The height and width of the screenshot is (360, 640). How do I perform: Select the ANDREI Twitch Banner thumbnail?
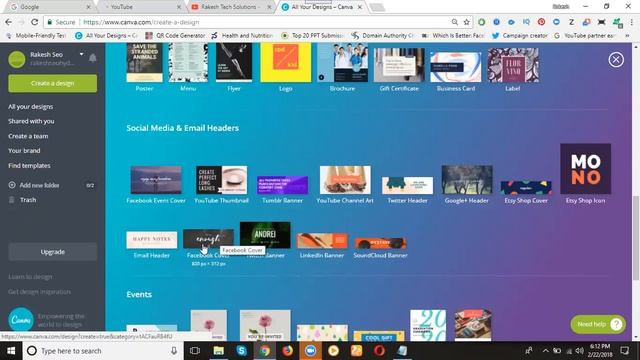click(265, 235)
